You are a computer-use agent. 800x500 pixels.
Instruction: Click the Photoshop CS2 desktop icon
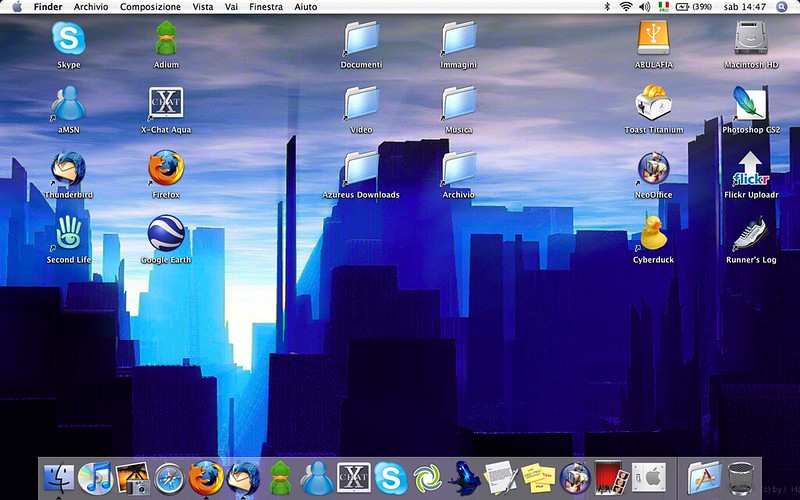pyautogui.click(x=750, y=104)
